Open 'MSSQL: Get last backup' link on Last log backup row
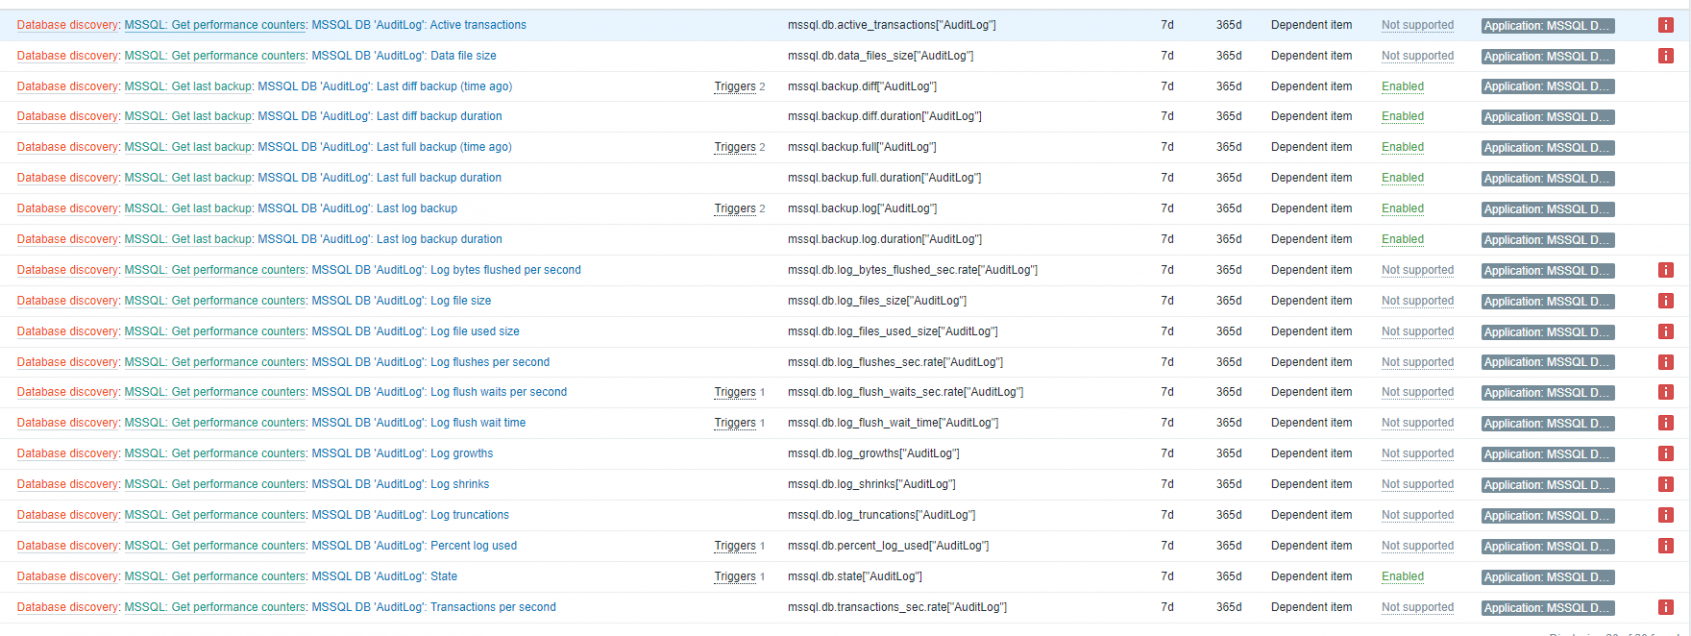The image size is (1691, 636). tap(187, 208)
